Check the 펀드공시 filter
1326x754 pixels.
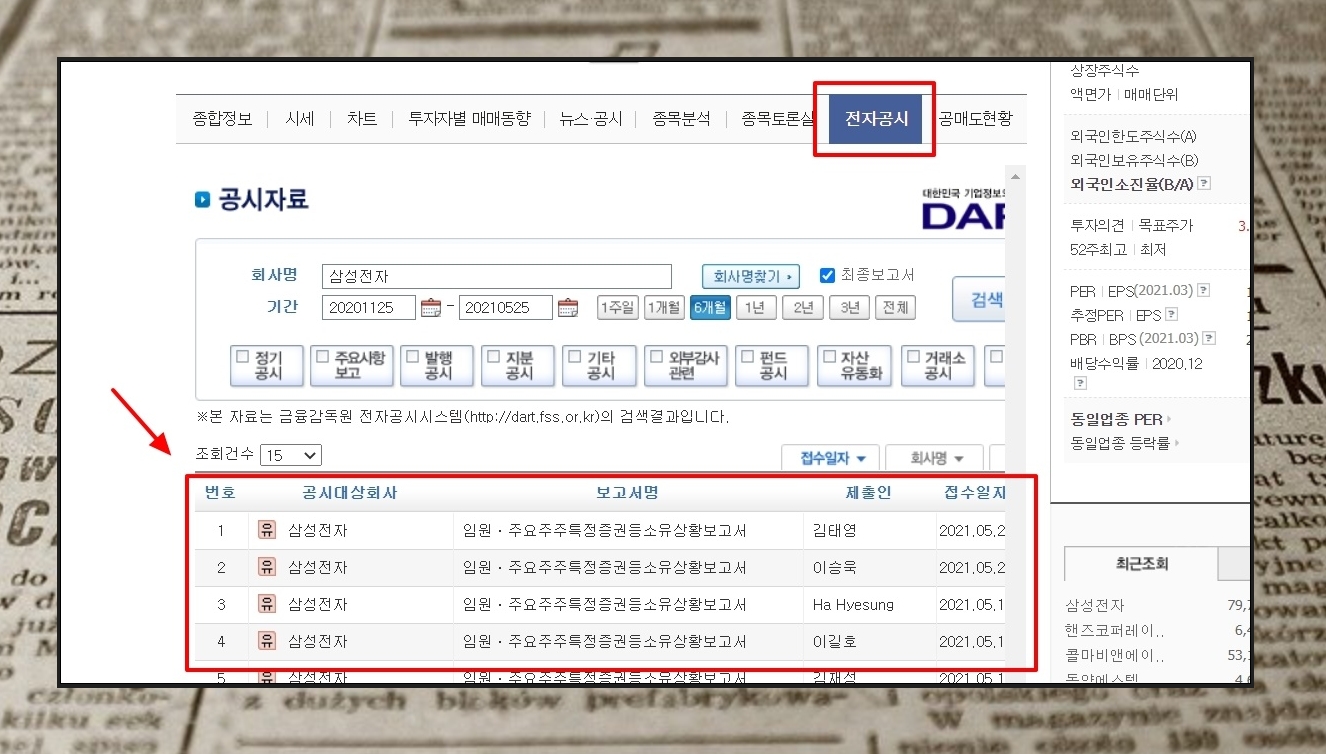click(x=747, y=356)
